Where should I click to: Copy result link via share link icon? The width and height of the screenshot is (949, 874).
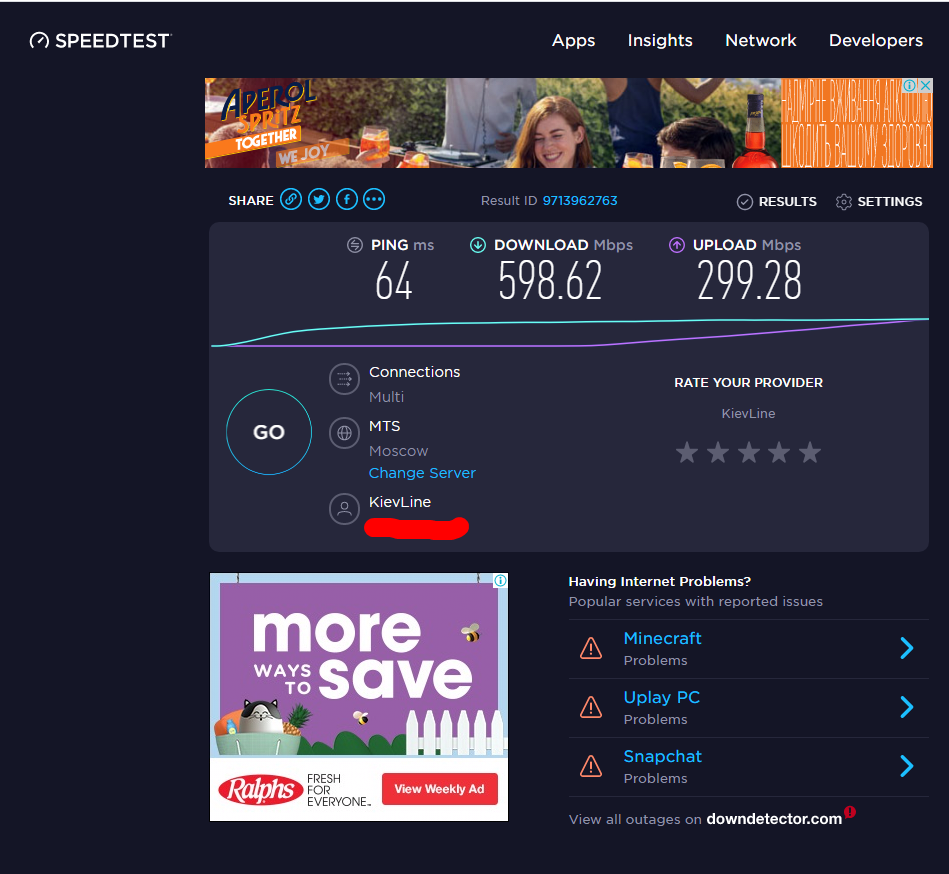click(291, 199)
